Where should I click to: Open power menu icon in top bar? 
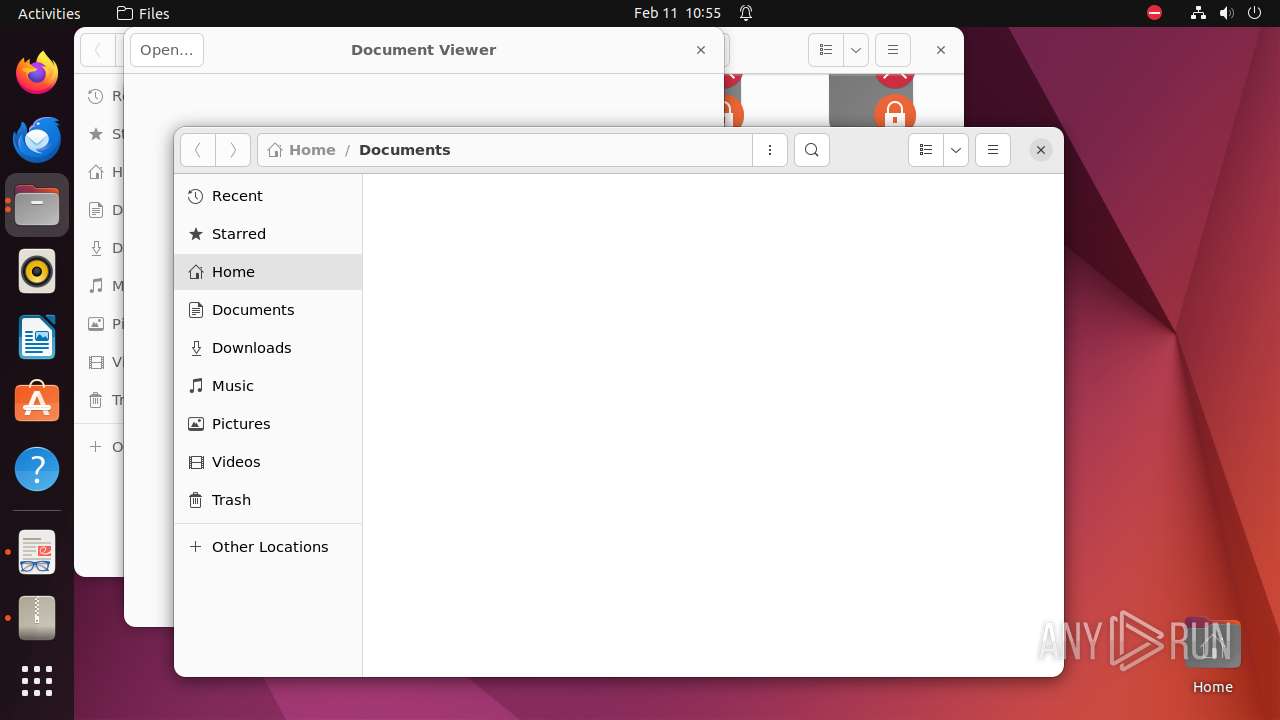pyautogui.click(x=1254, y=13)
